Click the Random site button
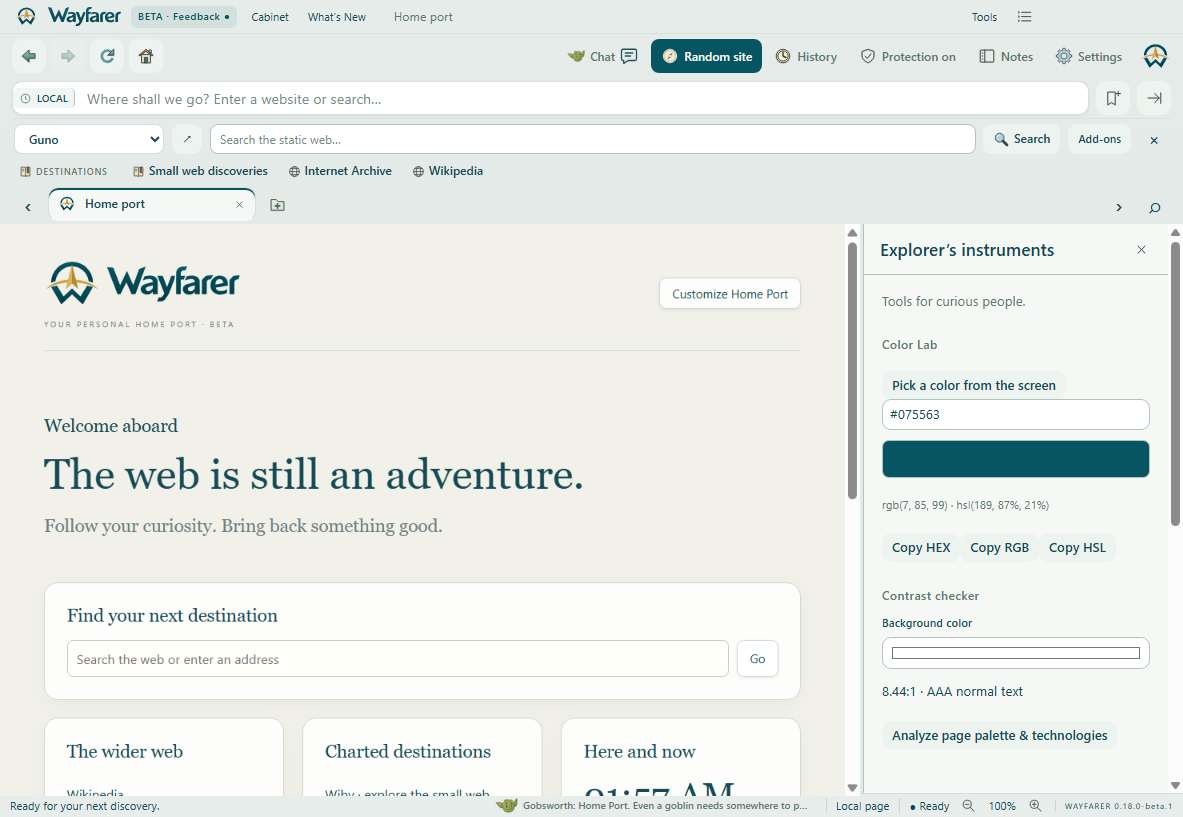This screenshot has height=817, width=1183. click(x=707, y=57)
